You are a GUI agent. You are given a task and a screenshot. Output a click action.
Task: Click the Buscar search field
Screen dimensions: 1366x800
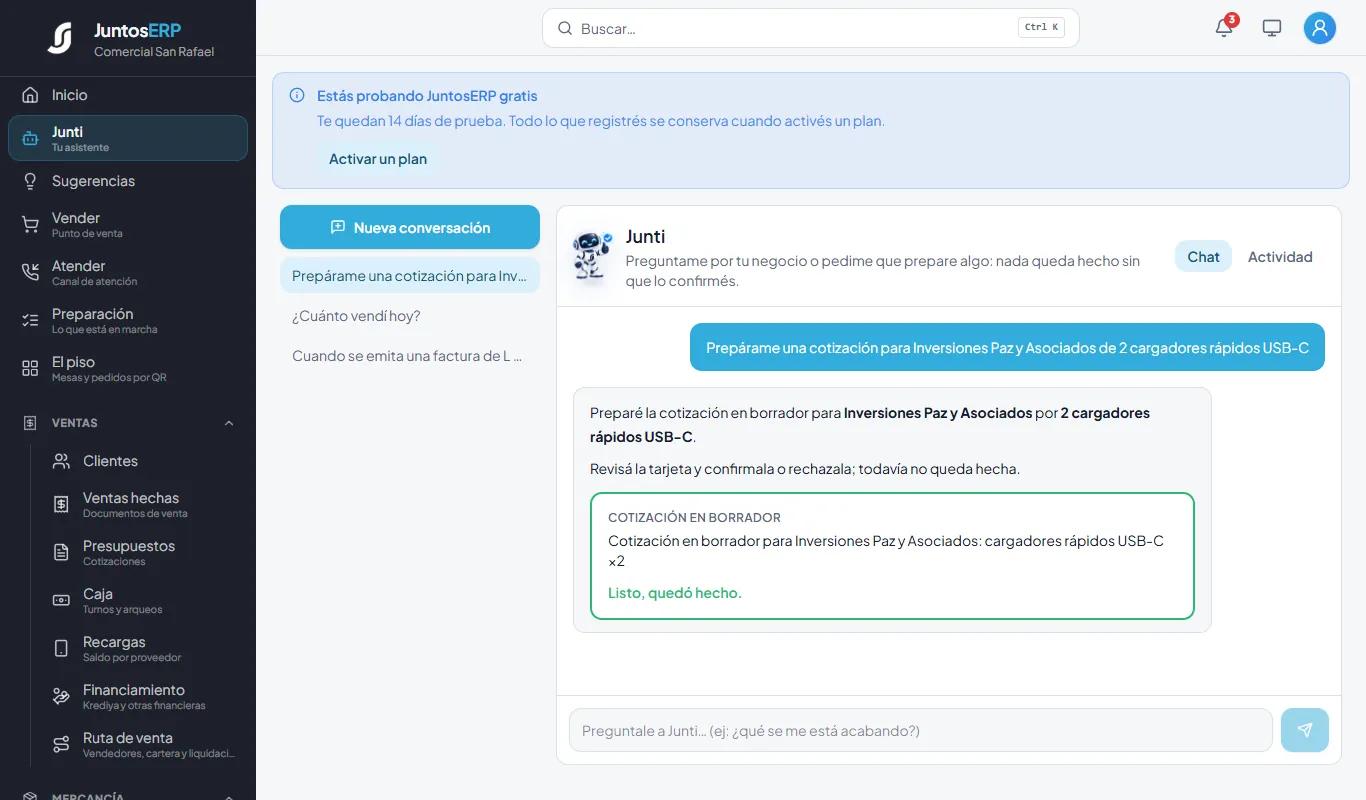811,28
